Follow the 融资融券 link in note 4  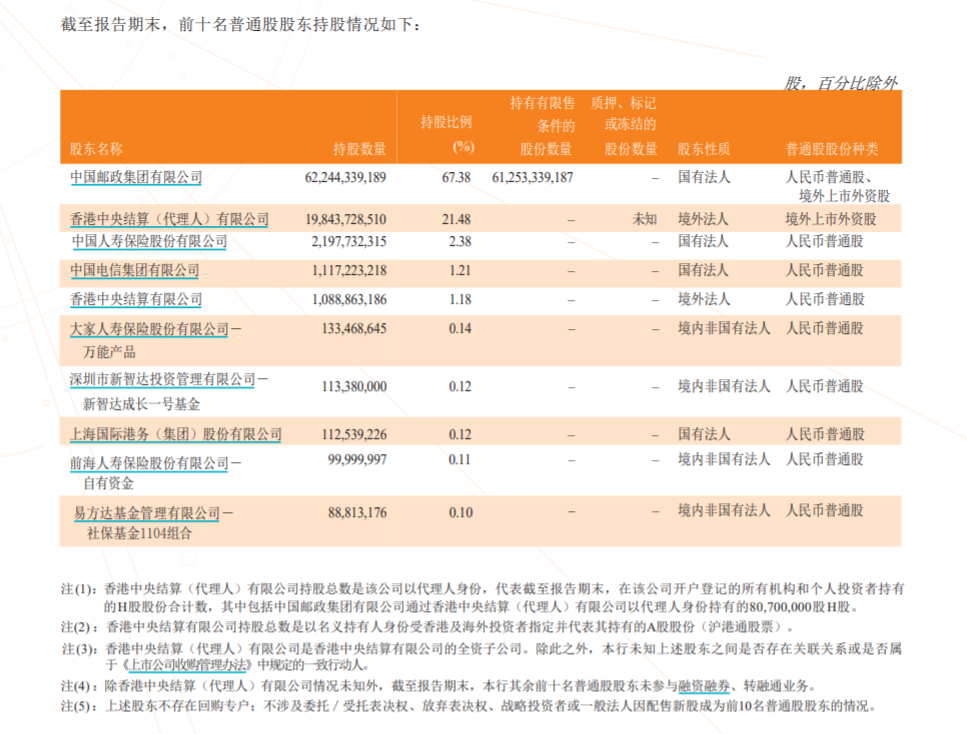[x=704, y=686]
